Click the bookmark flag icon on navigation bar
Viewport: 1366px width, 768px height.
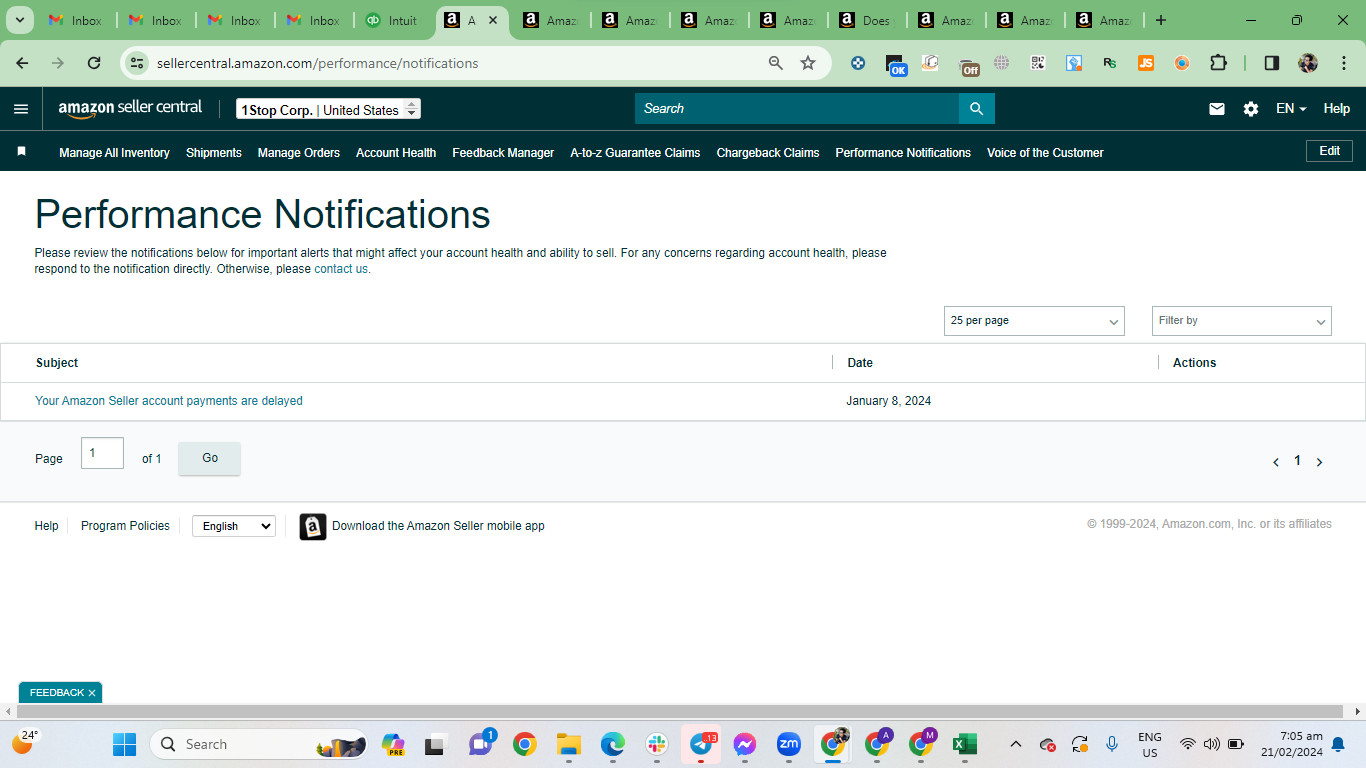(x=21, y=152)
